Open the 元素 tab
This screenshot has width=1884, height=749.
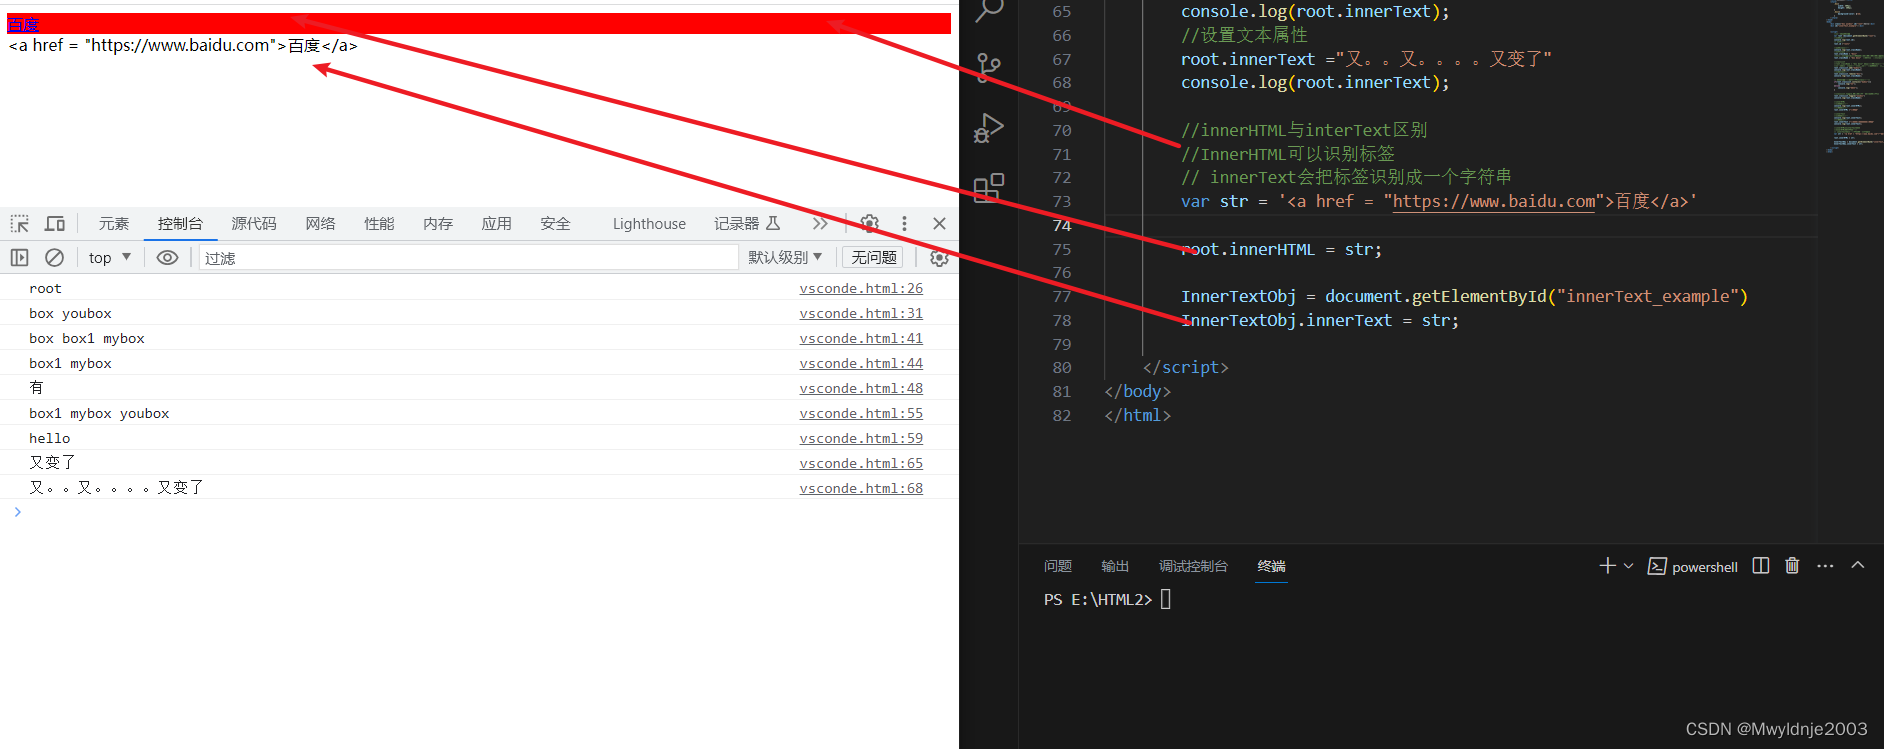(x=114, y=224)
